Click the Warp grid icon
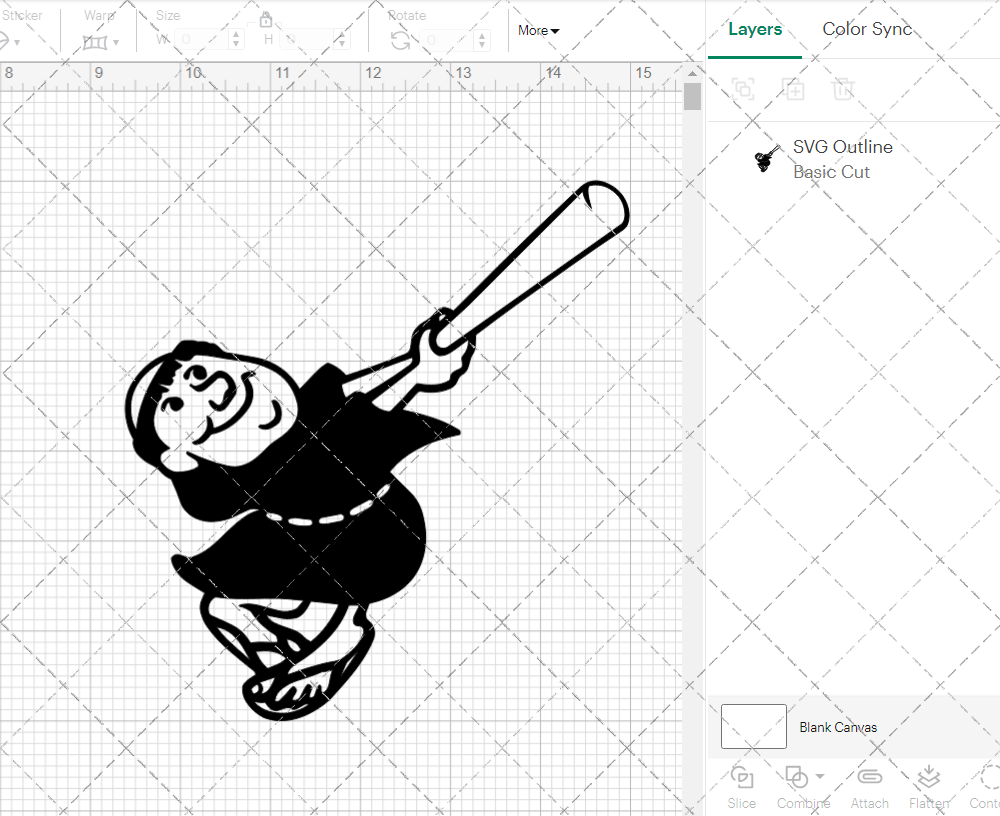 pyautogui.click(x=95, y=42)
